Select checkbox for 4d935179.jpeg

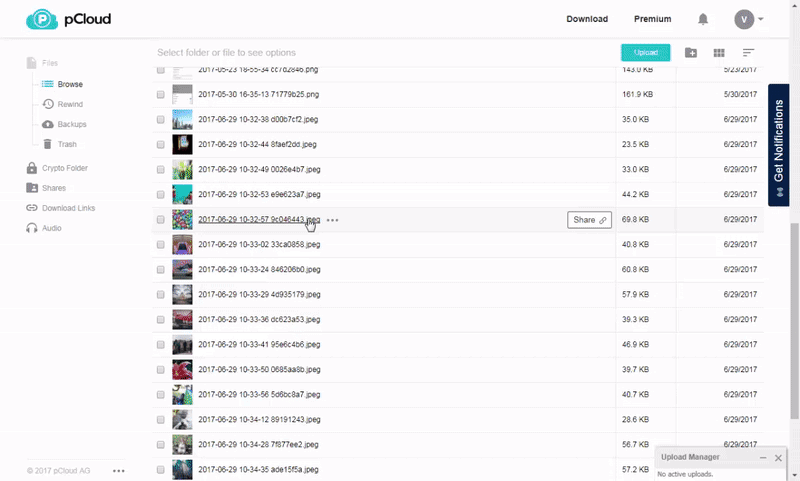point(161,294)
